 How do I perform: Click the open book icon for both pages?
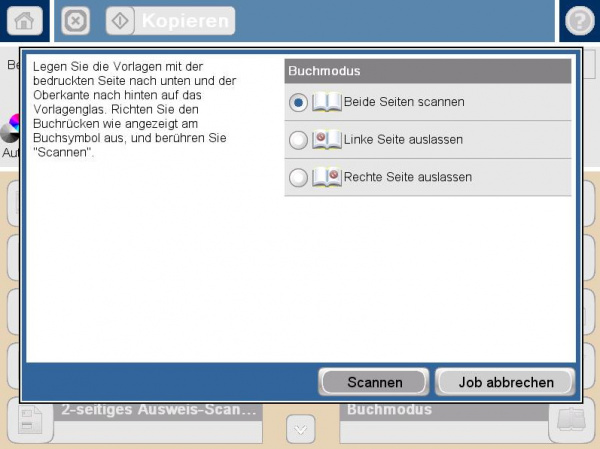coord(327,102)
